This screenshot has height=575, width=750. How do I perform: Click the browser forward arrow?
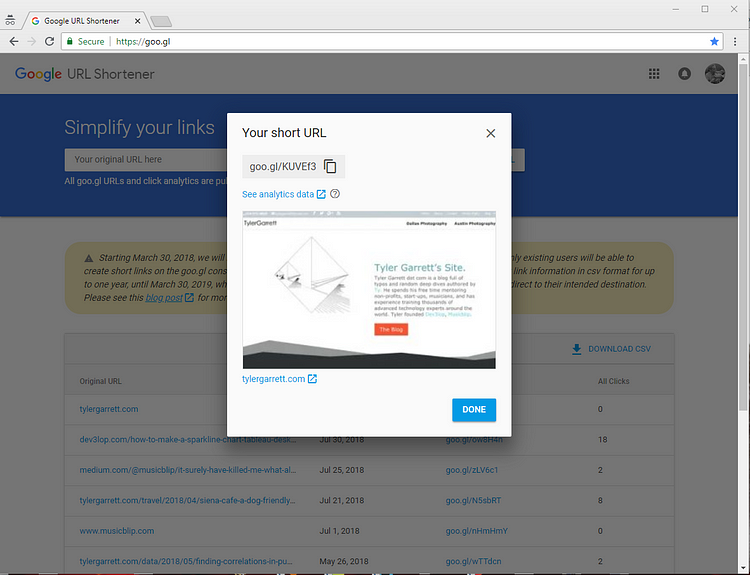tap(32, 42)
